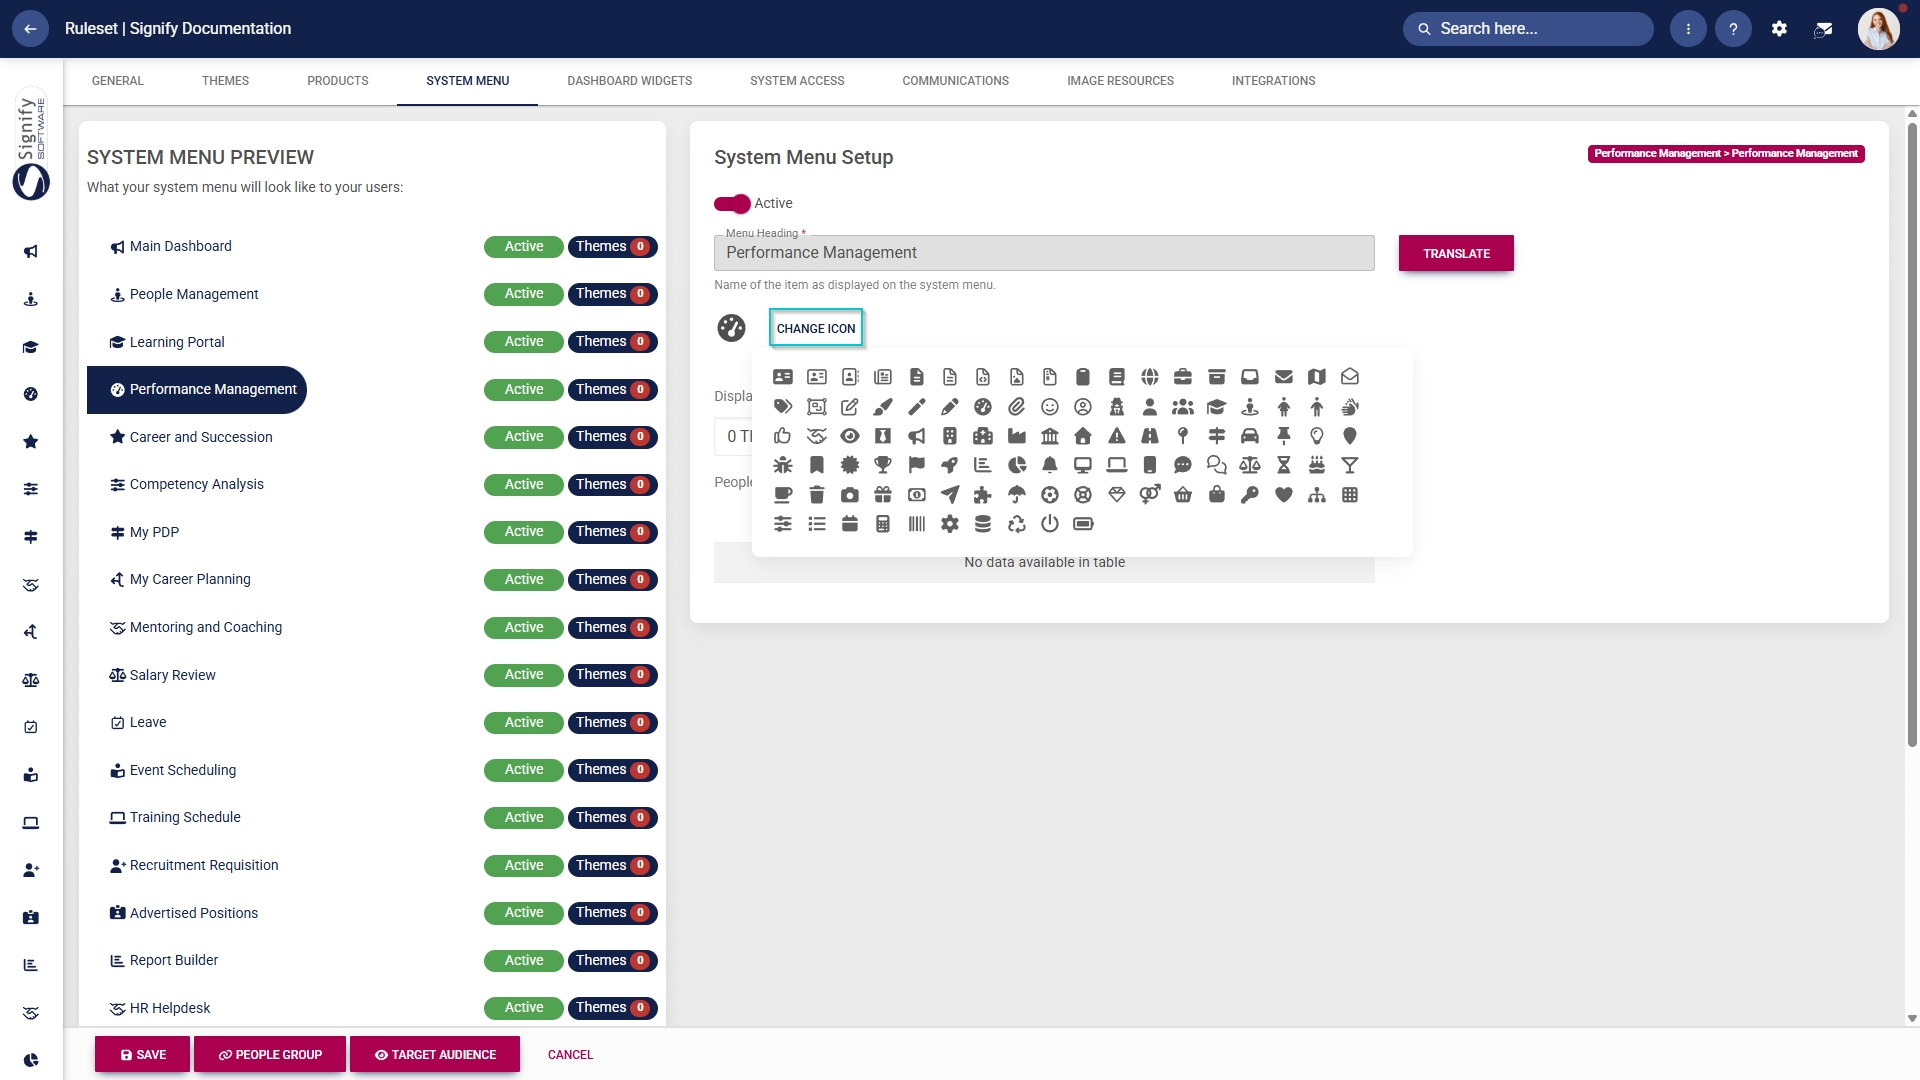Click the sidebar megaphone dashboard icon
The height and width of the screenshot is (1080, 1920).
[31, 252]
